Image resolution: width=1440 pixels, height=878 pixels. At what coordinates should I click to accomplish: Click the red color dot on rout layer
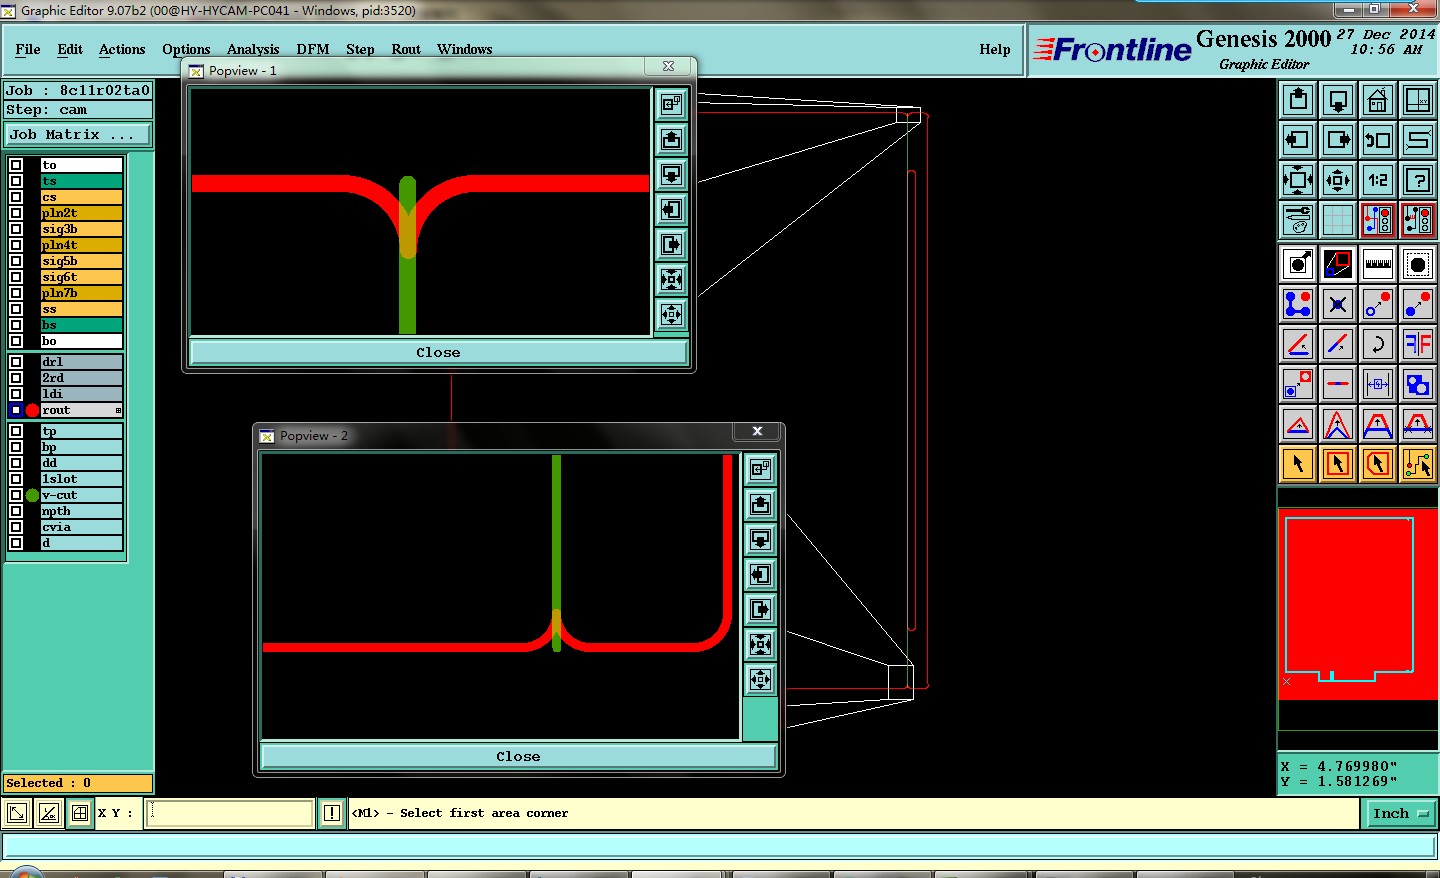point(32,410)
